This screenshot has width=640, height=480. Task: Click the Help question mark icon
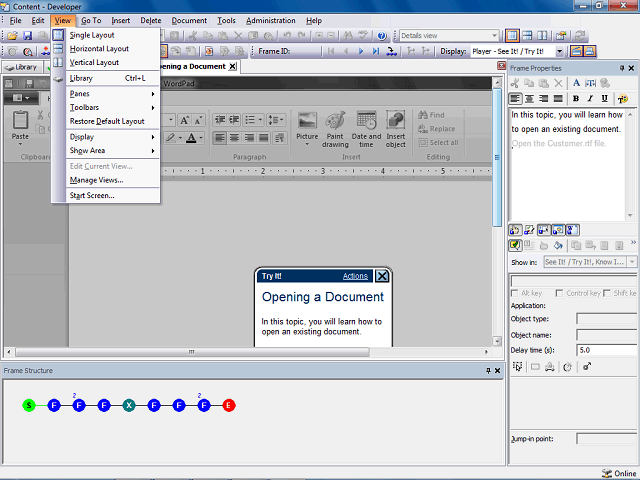[x=382, y=36]
